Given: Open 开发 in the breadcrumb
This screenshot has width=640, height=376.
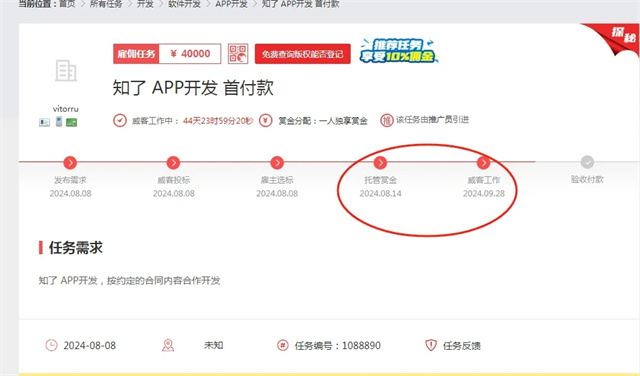Looking at the screenshot, I should (145, 4).
